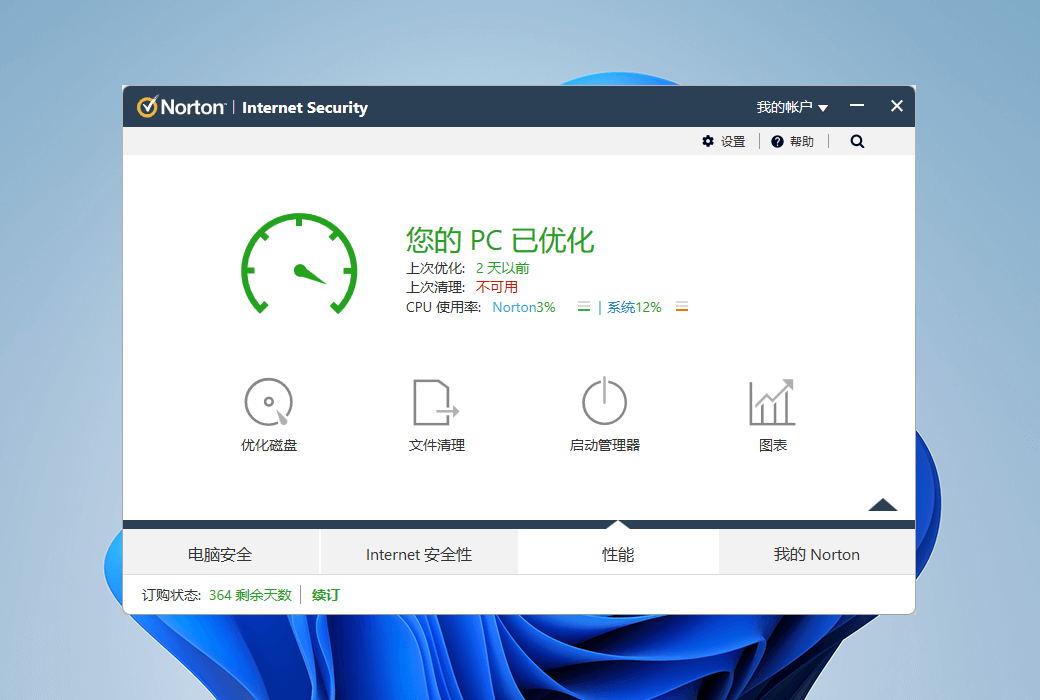Click the Norton checkmark logo
Screen dimensions: 1040x700
click(147, 106)
